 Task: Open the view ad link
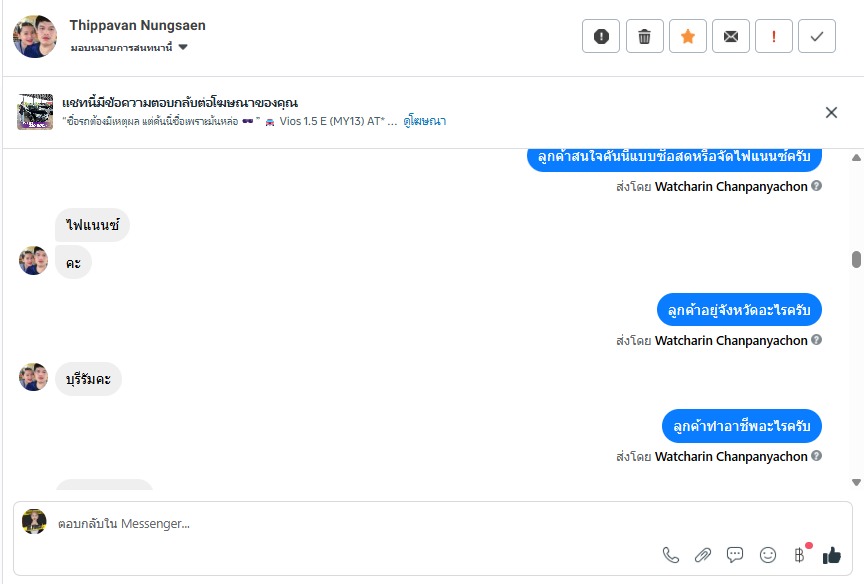click(424, 121)
